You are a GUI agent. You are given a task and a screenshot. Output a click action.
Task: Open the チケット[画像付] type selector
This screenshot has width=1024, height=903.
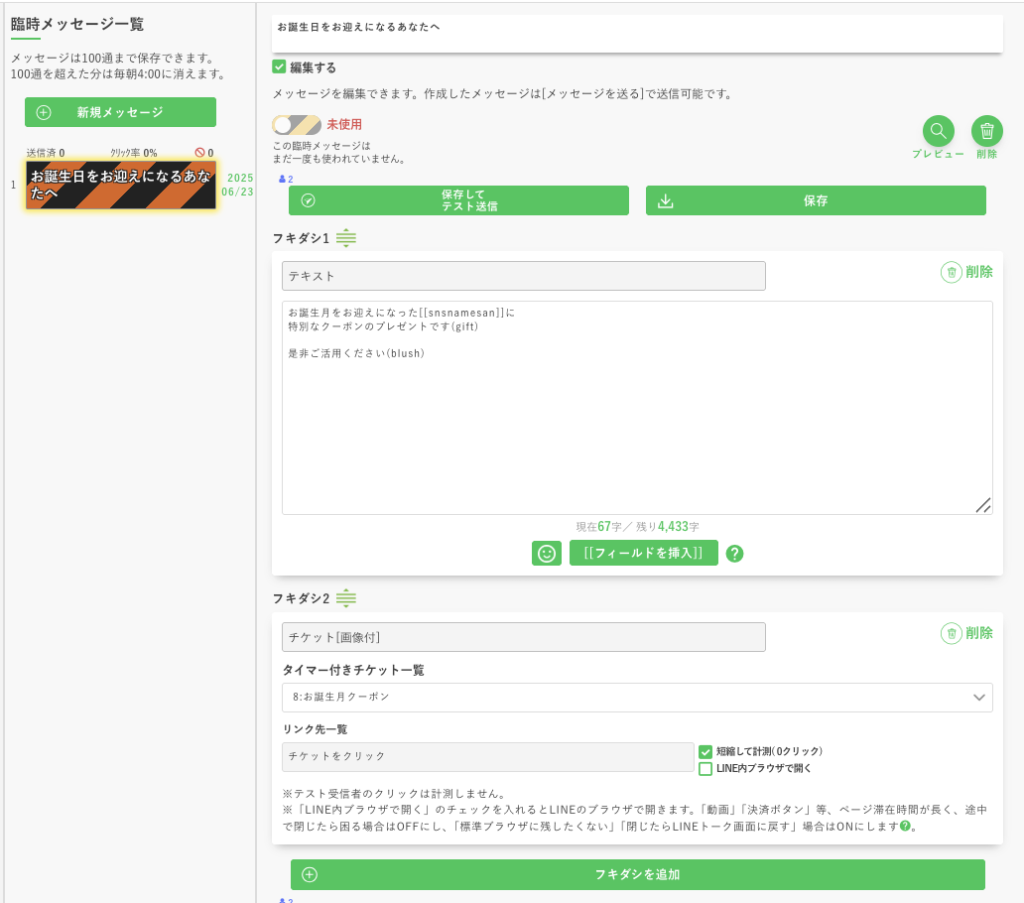[524, 637]
